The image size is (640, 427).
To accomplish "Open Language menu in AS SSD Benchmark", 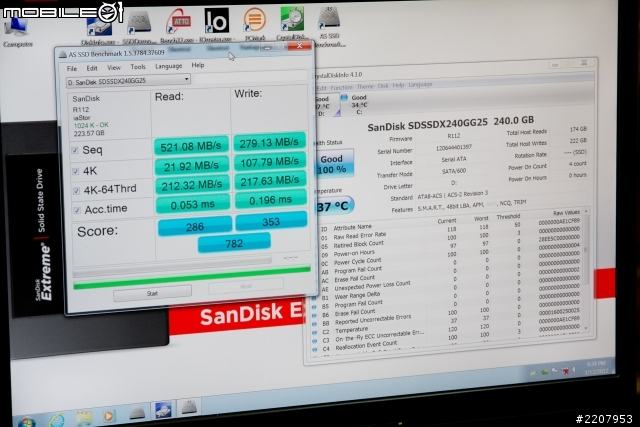I will point(169,66).
